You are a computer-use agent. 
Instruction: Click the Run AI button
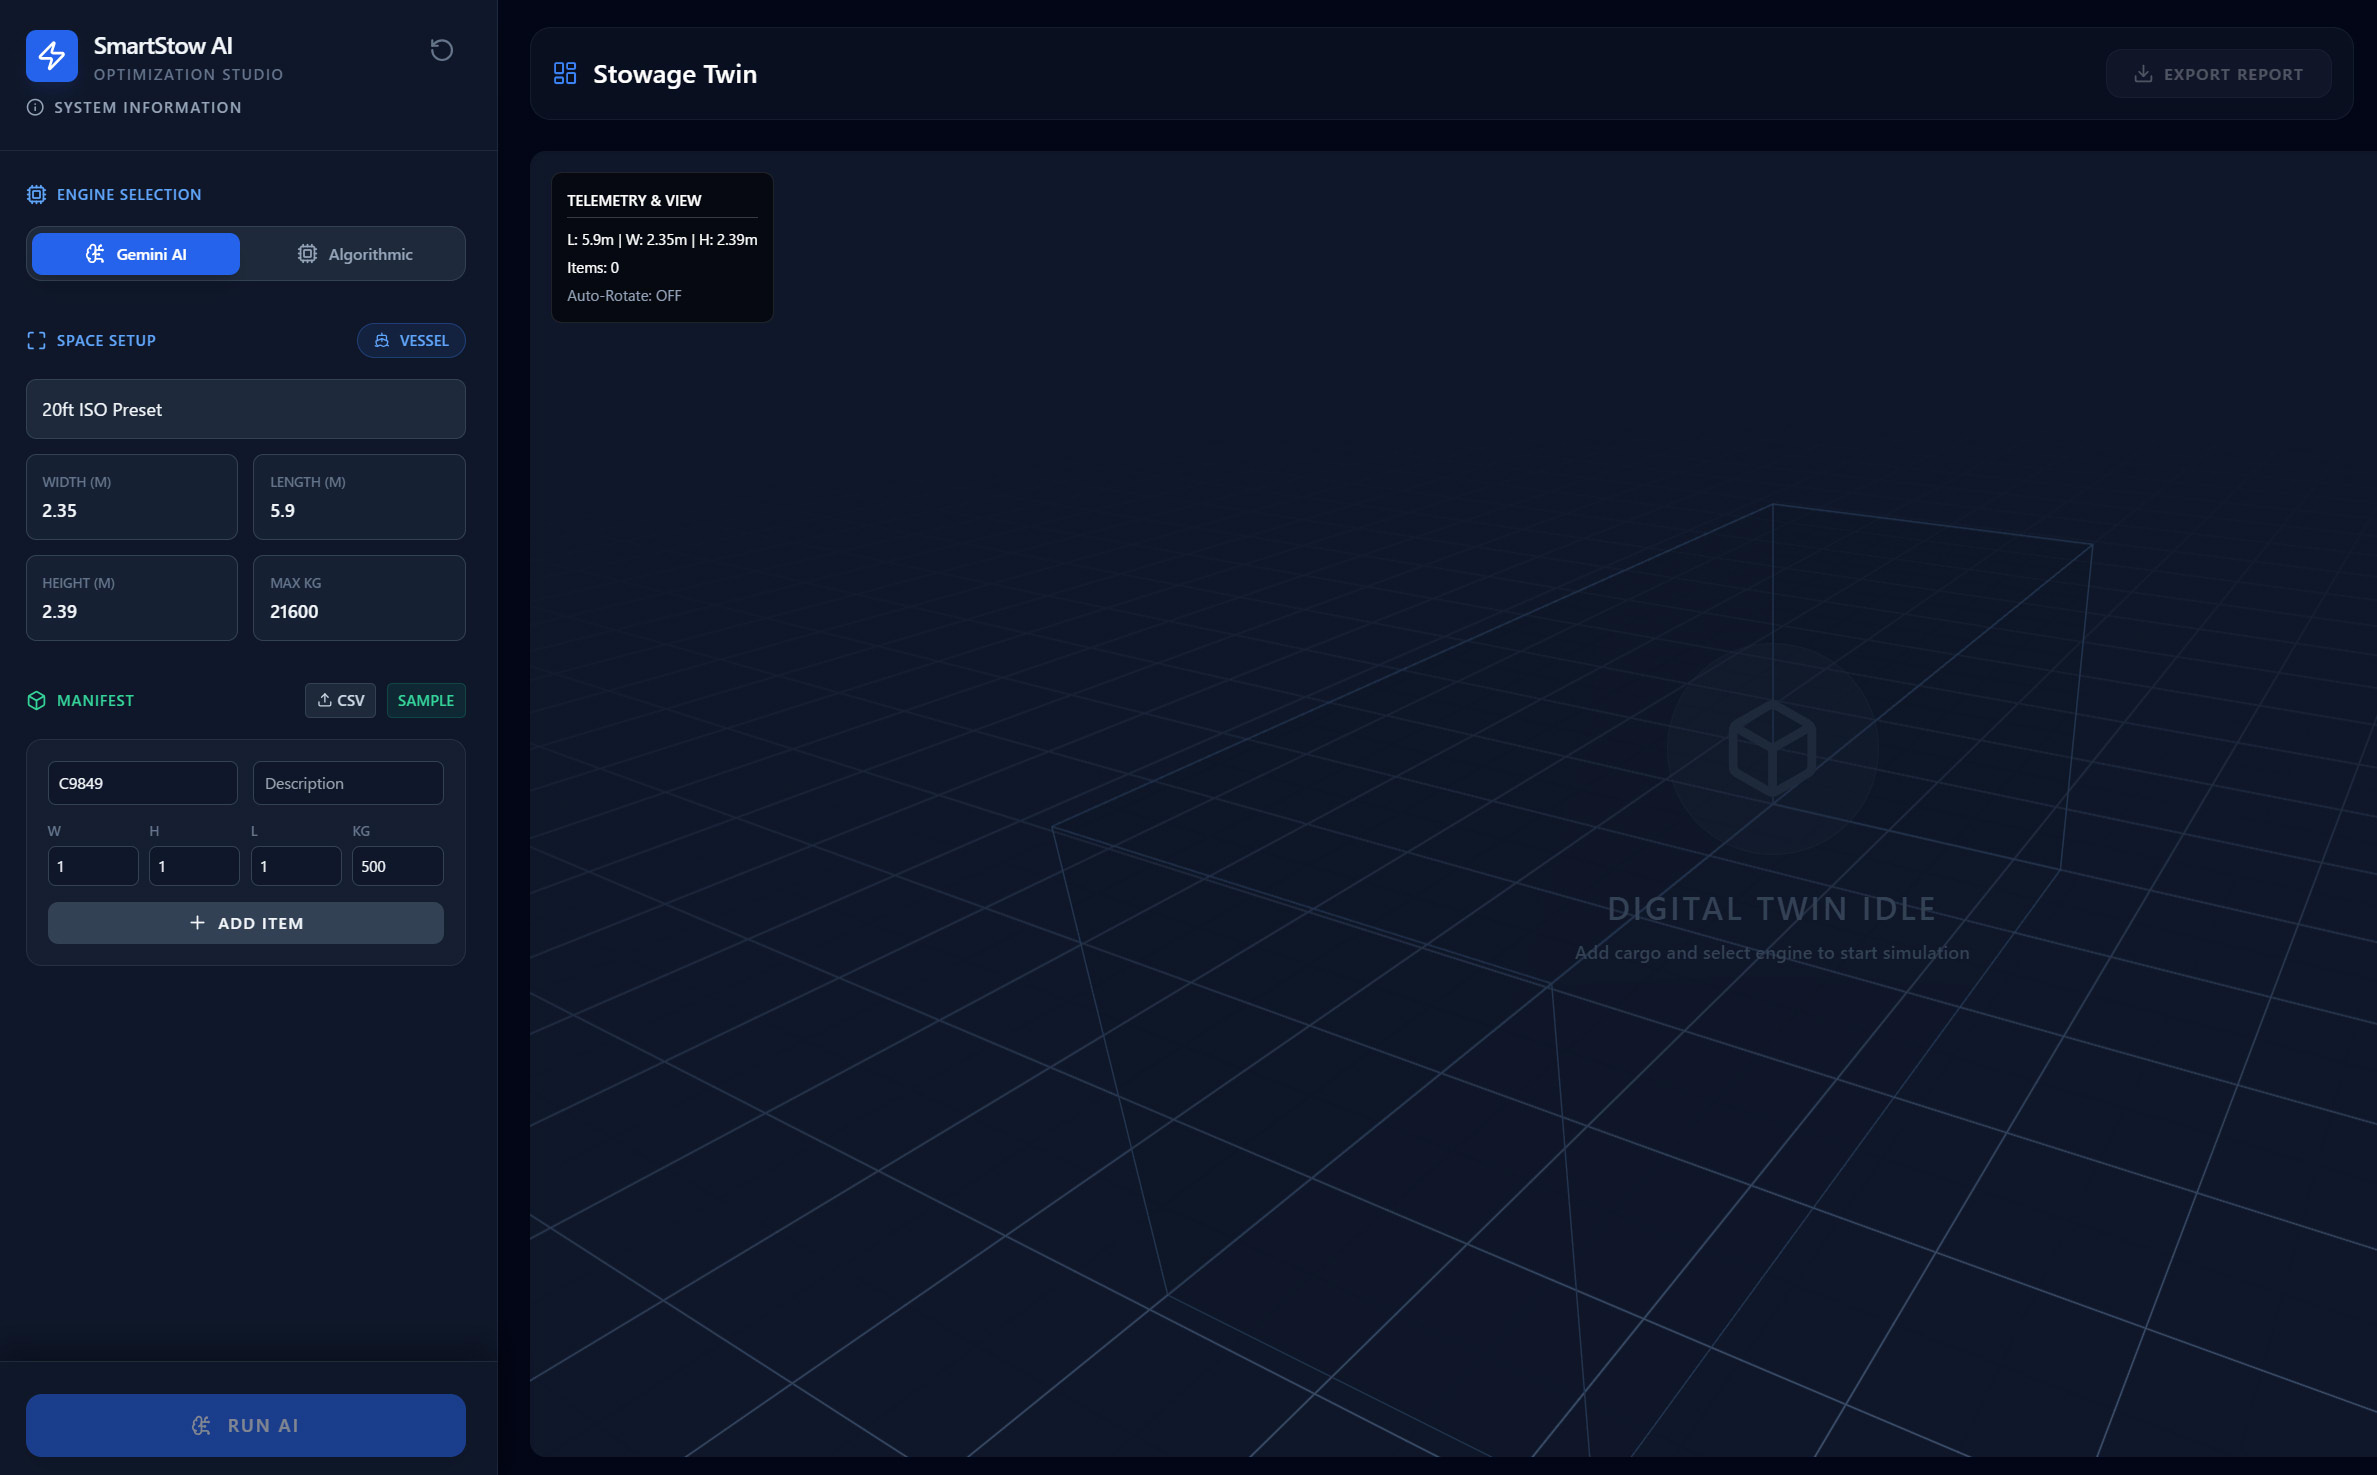click(246, 1425)
